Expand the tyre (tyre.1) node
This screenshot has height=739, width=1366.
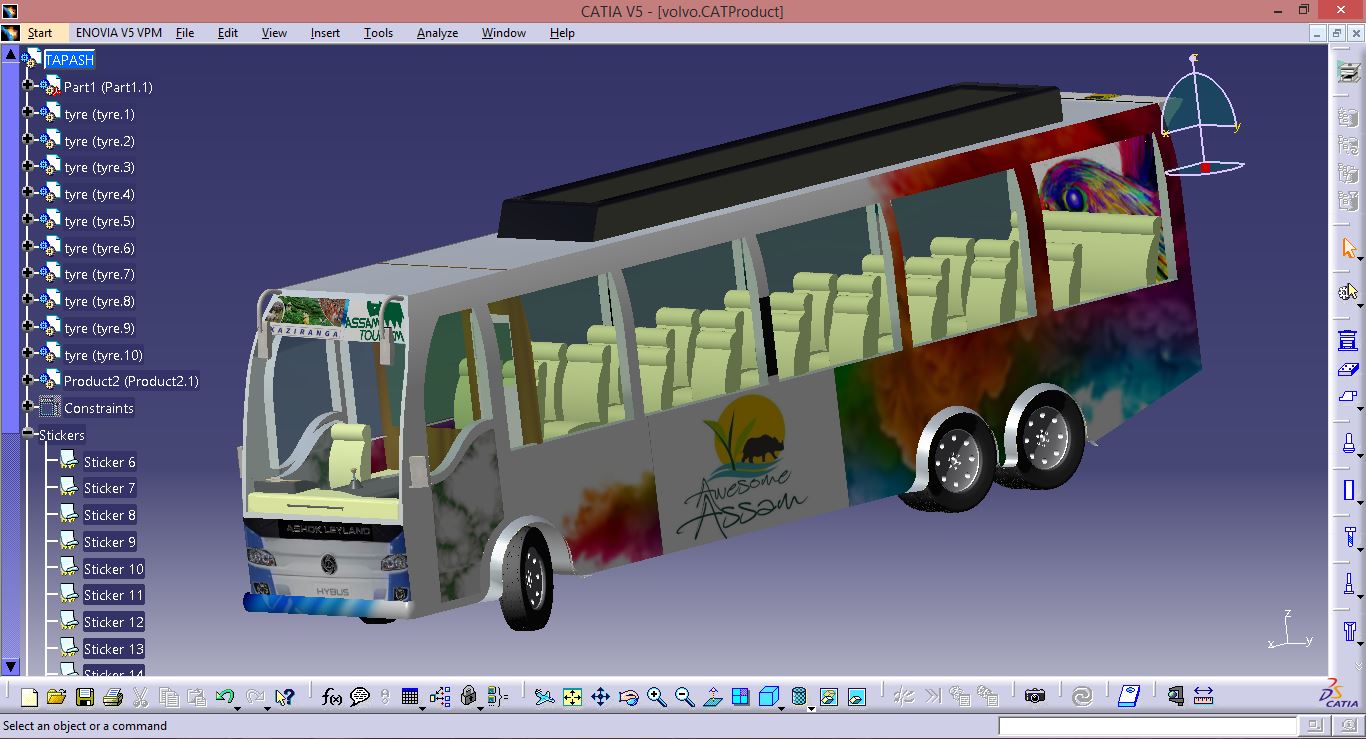coord(27,113)
